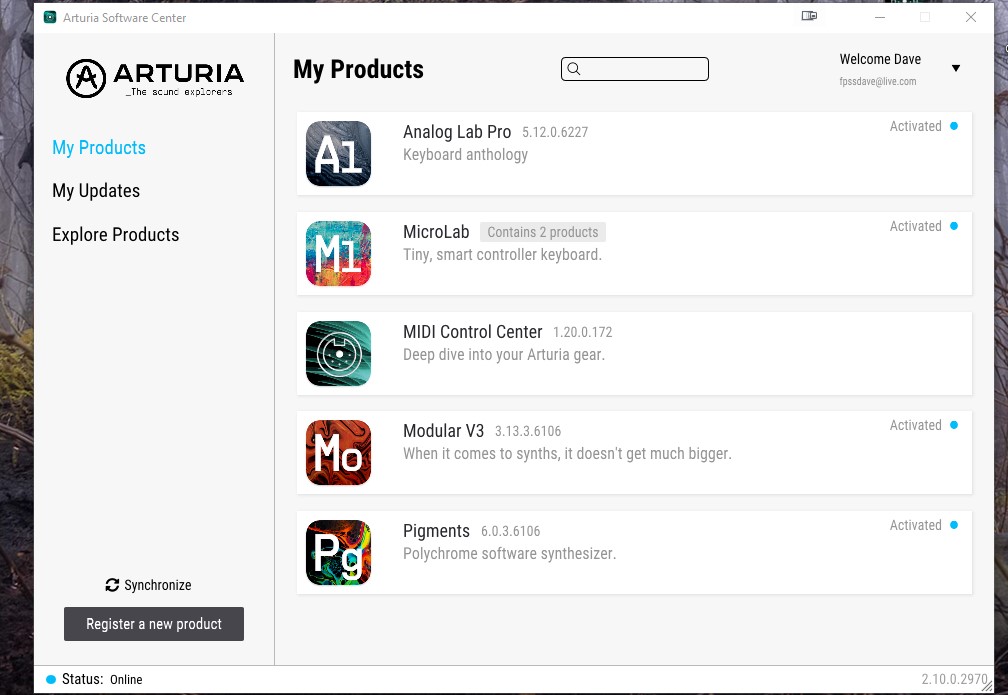Image resolution: width=1008 pixels, height=695 pixels.
Task: Open the Welcome Dave account dropdown arrow
Action: point(956,68)
